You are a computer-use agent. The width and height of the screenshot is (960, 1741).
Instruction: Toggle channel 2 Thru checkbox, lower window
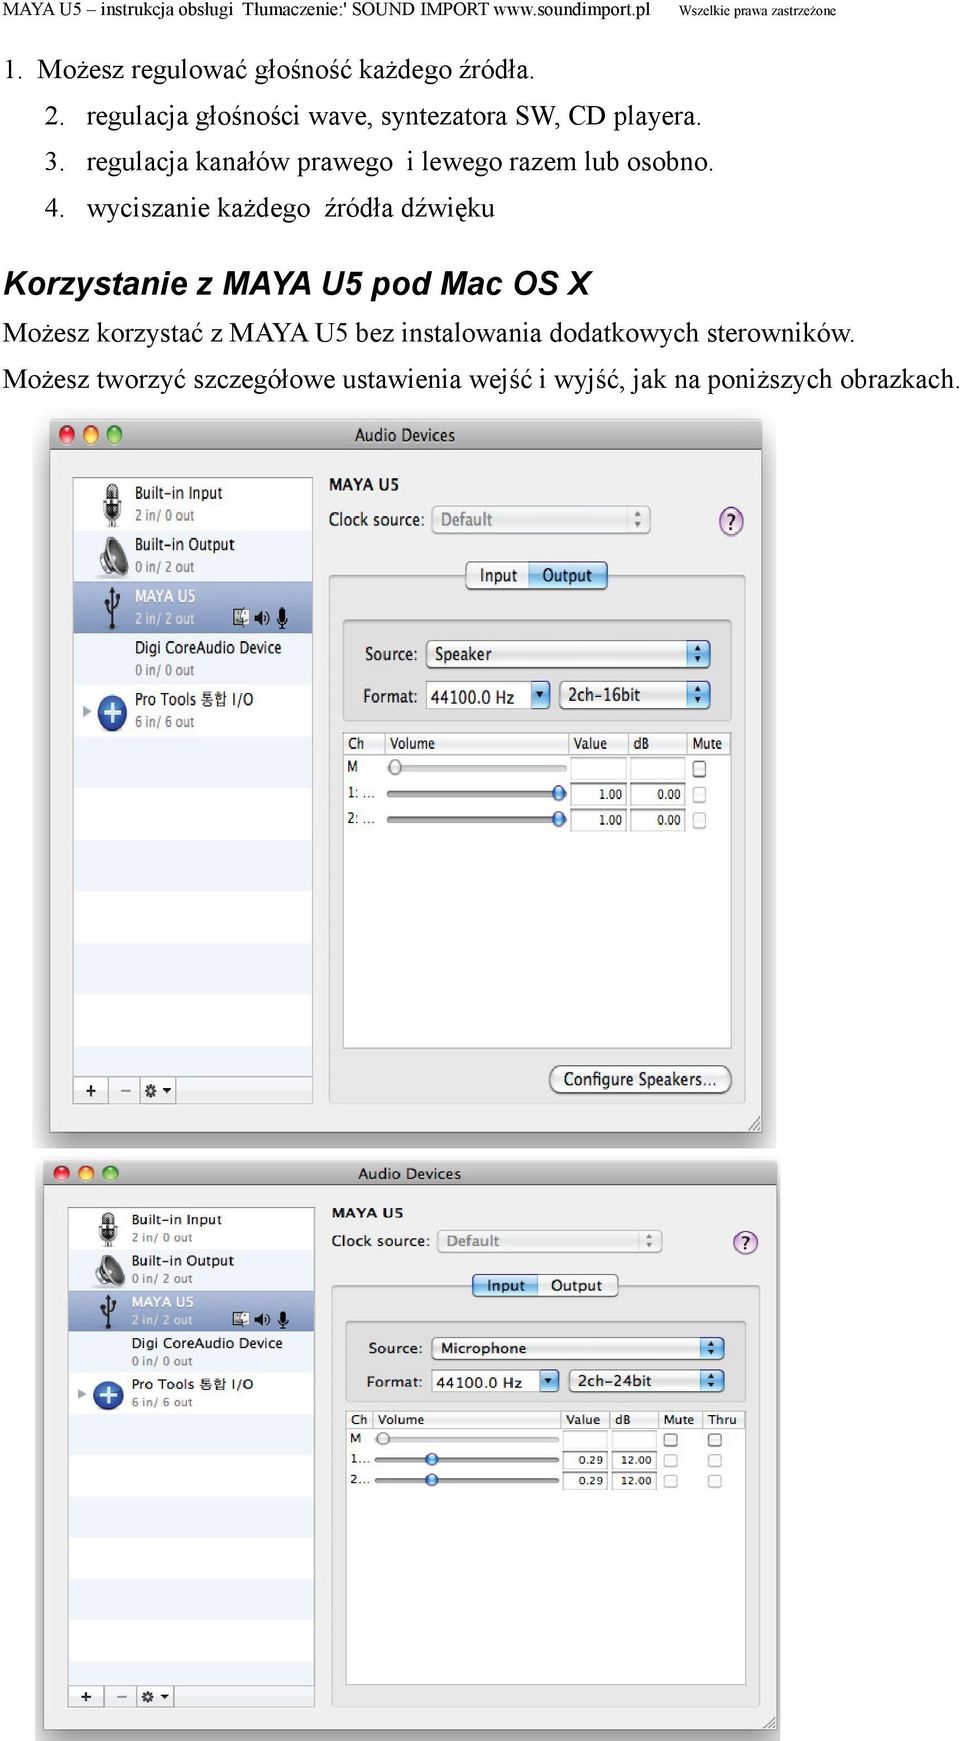[714, 1481]
